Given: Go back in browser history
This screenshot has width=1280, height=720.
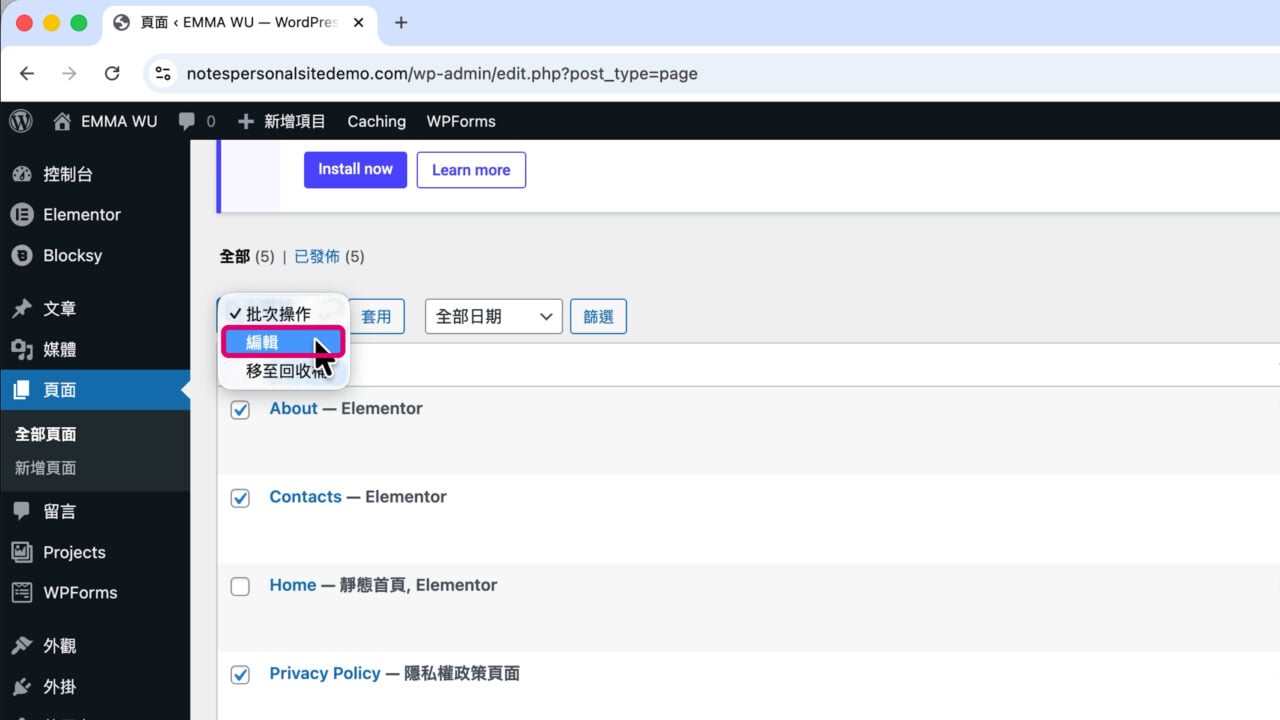Looking at the screenshot, I should 27,73.
